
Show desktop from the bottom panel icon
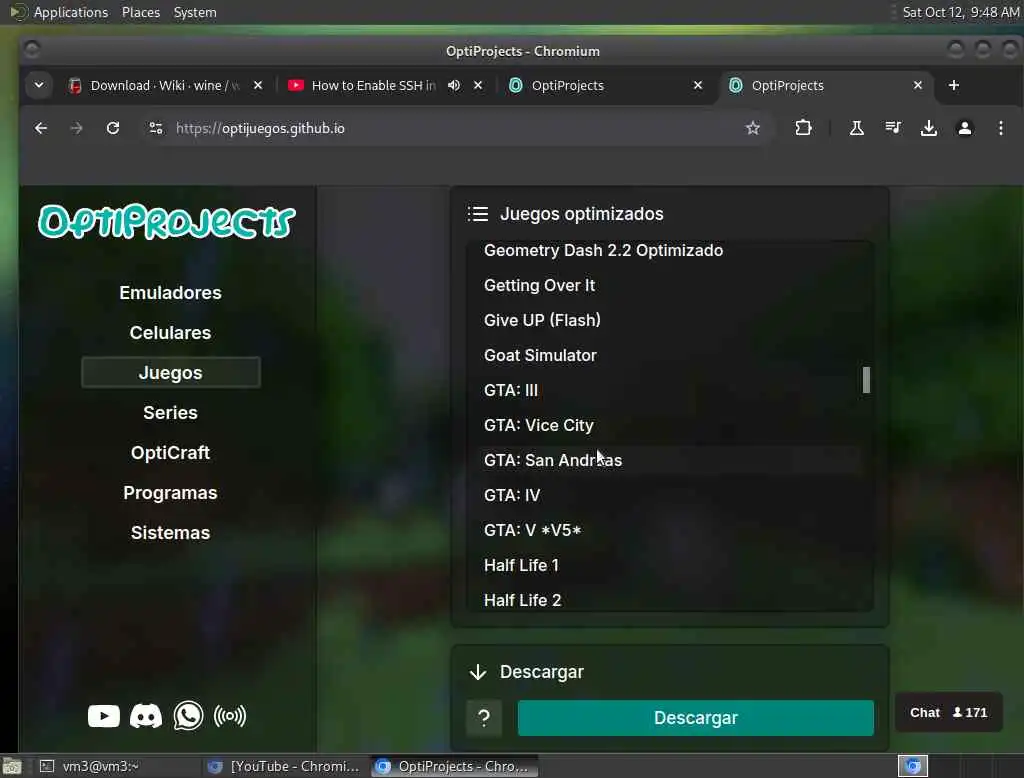[x=11, y=766]
